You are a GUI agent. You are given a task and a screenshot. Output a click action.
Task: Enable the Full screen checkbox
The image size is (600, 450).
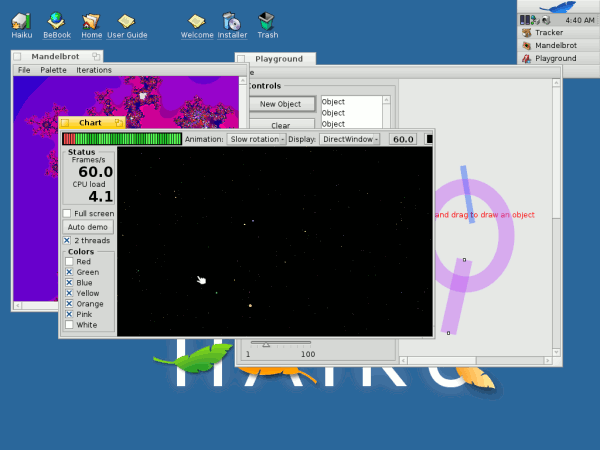(67, 213)
